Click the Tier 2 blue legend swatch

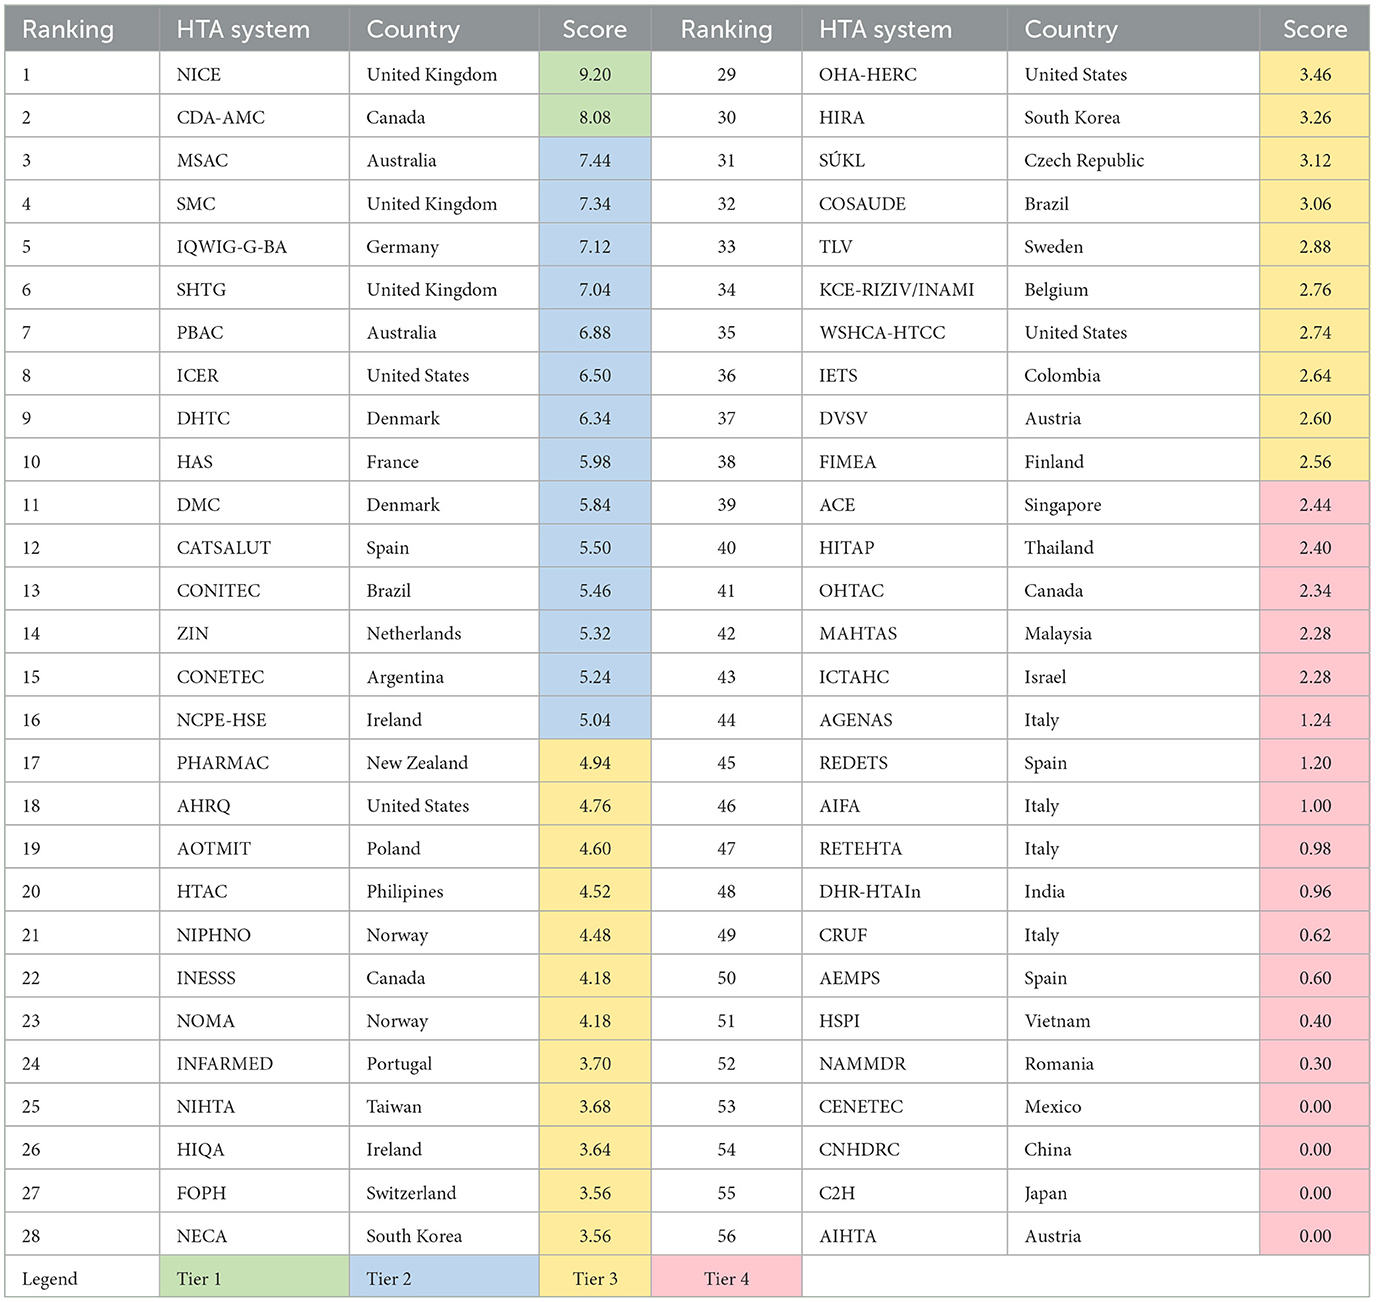coord(444,1278)
